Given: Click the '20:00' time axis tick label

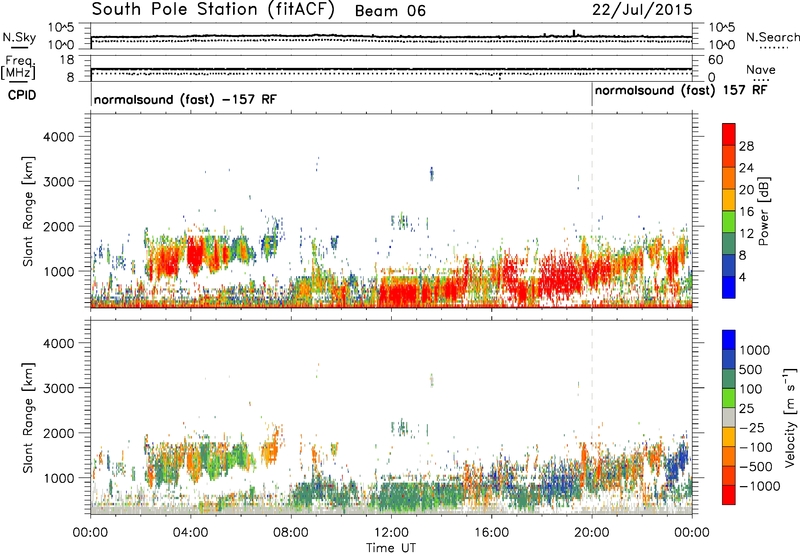Looking at the screenshot, I should pyautogui.click(x=592, y=533).
